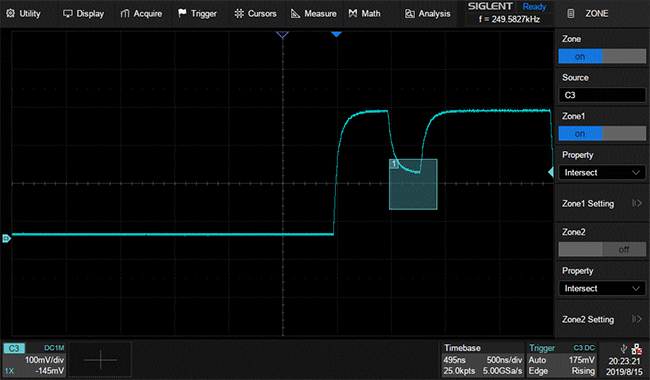Open the Math menu
Viewport: 650px width, 380px height.
point(364,14)
